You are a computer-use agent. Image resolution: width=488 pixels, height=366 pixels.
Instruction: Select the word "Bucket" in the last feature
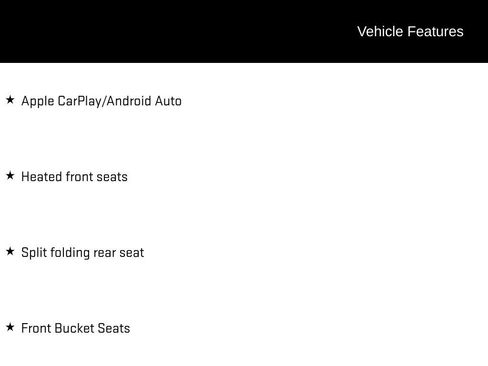74,328
